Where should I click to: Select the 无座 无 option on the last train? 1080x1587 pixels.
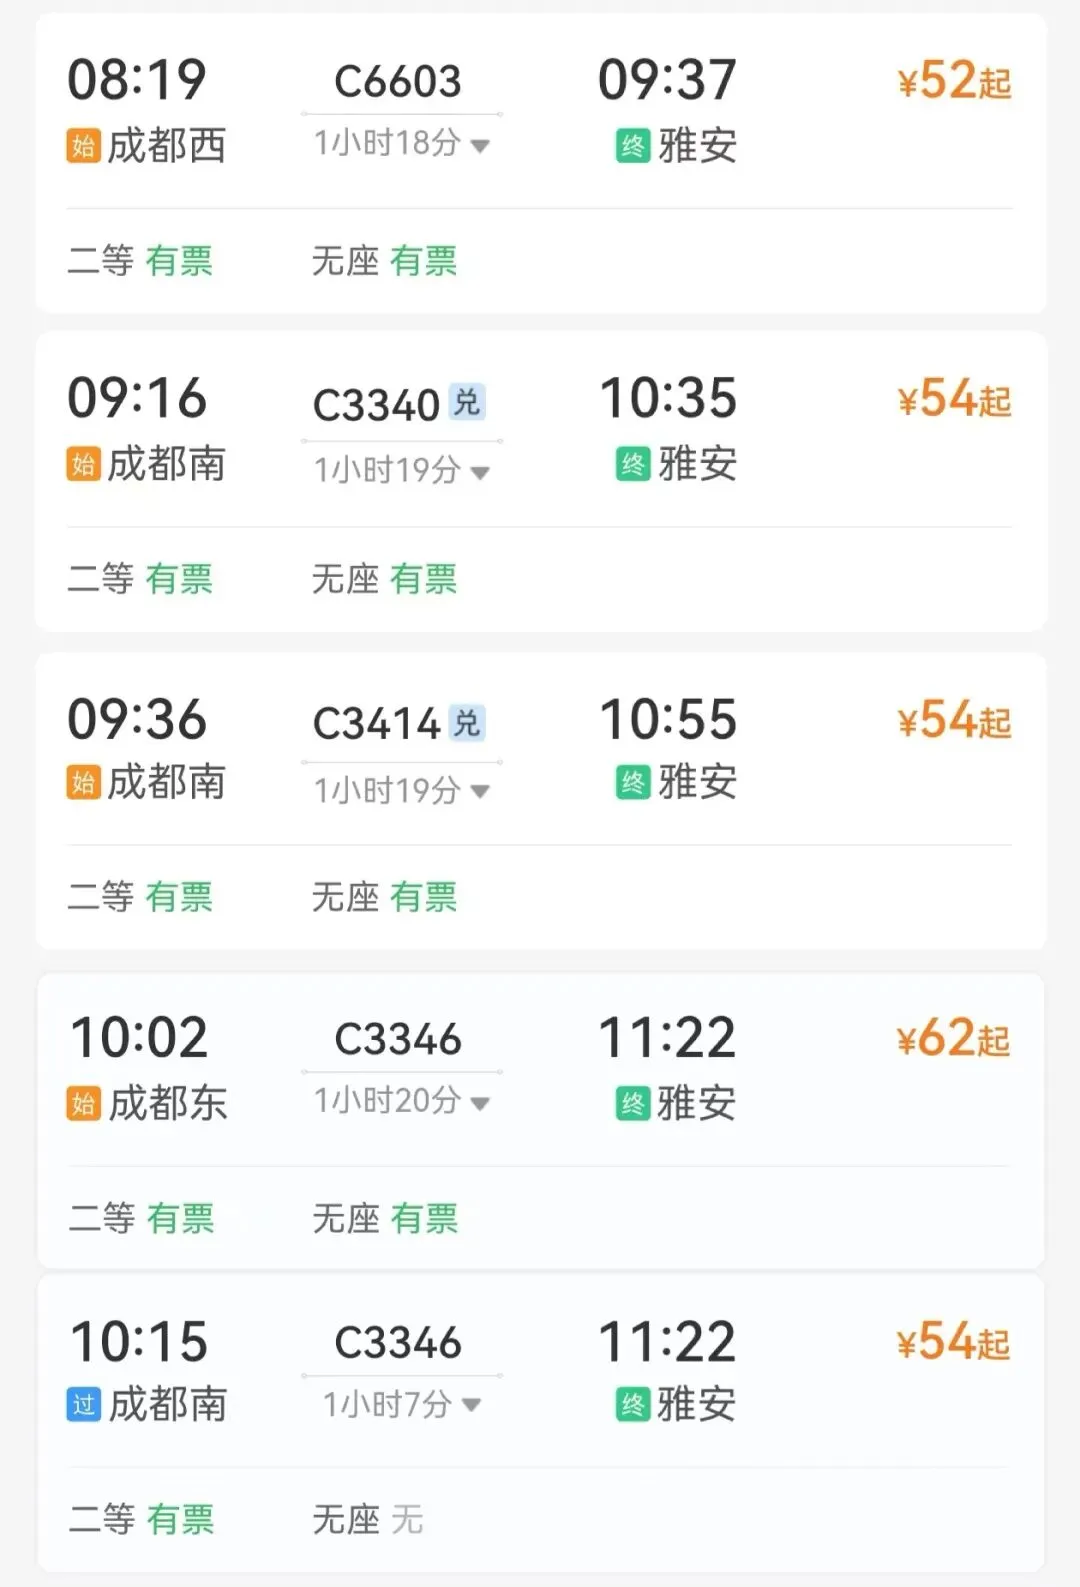[x=368, y=1519]
